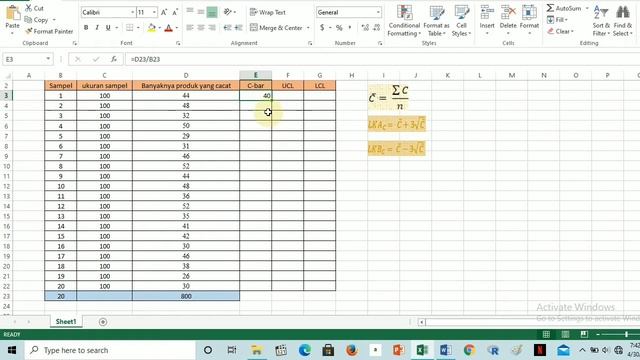The height and width of the screenshot is (360, 640).
Task: Open the Clear menu in Editing group
Action: [560, 31]
